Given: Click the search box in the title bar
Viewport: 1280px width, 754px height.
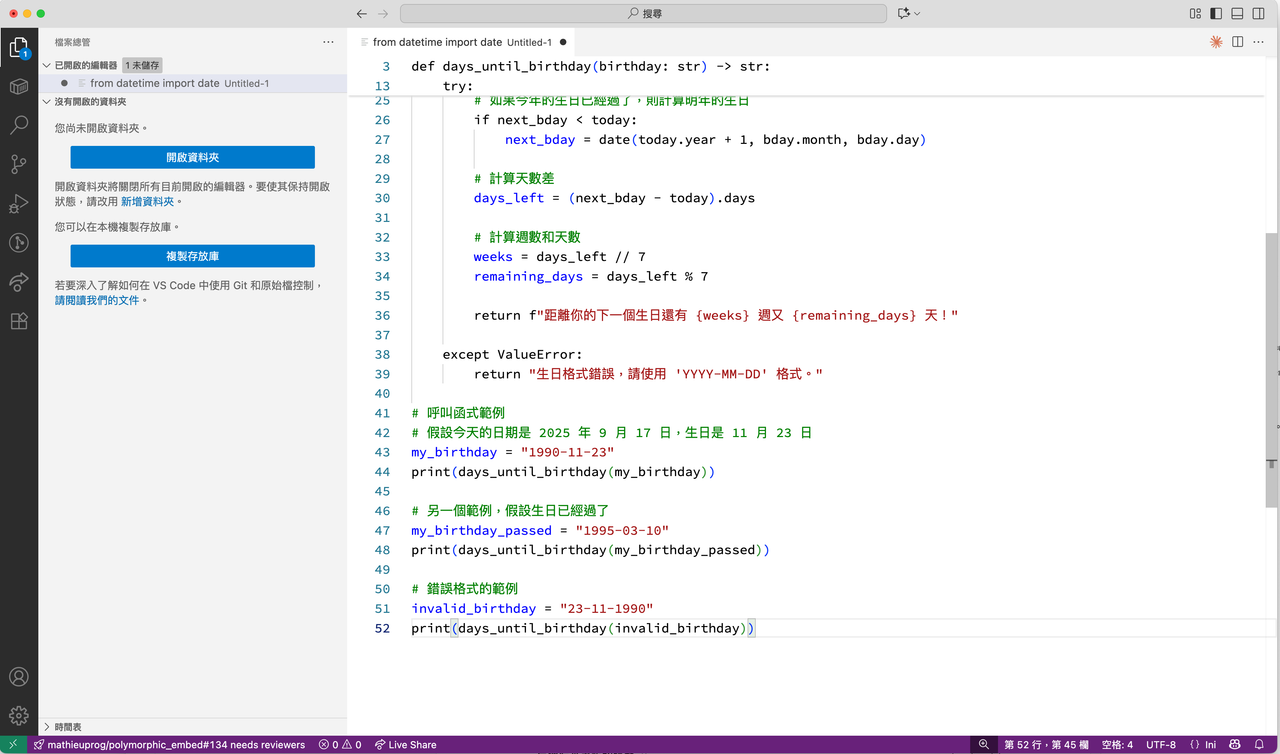Looking at the screenshot, I should (x=643, y=13).
